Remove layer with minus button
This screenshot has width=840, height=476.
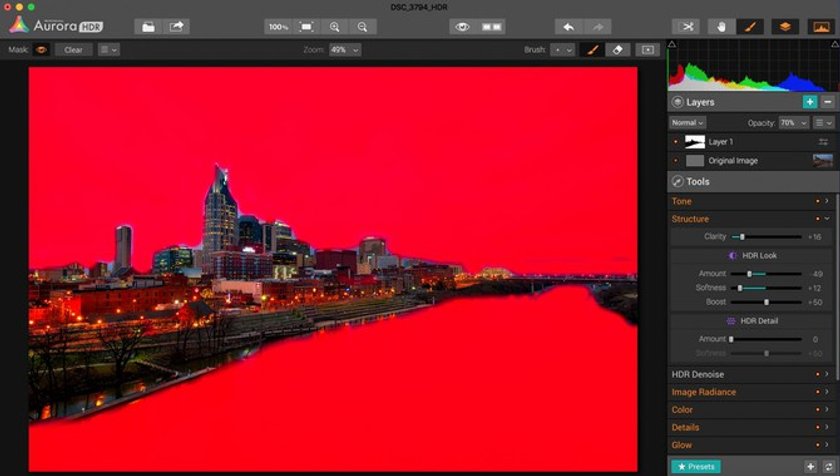click(828, 102)
